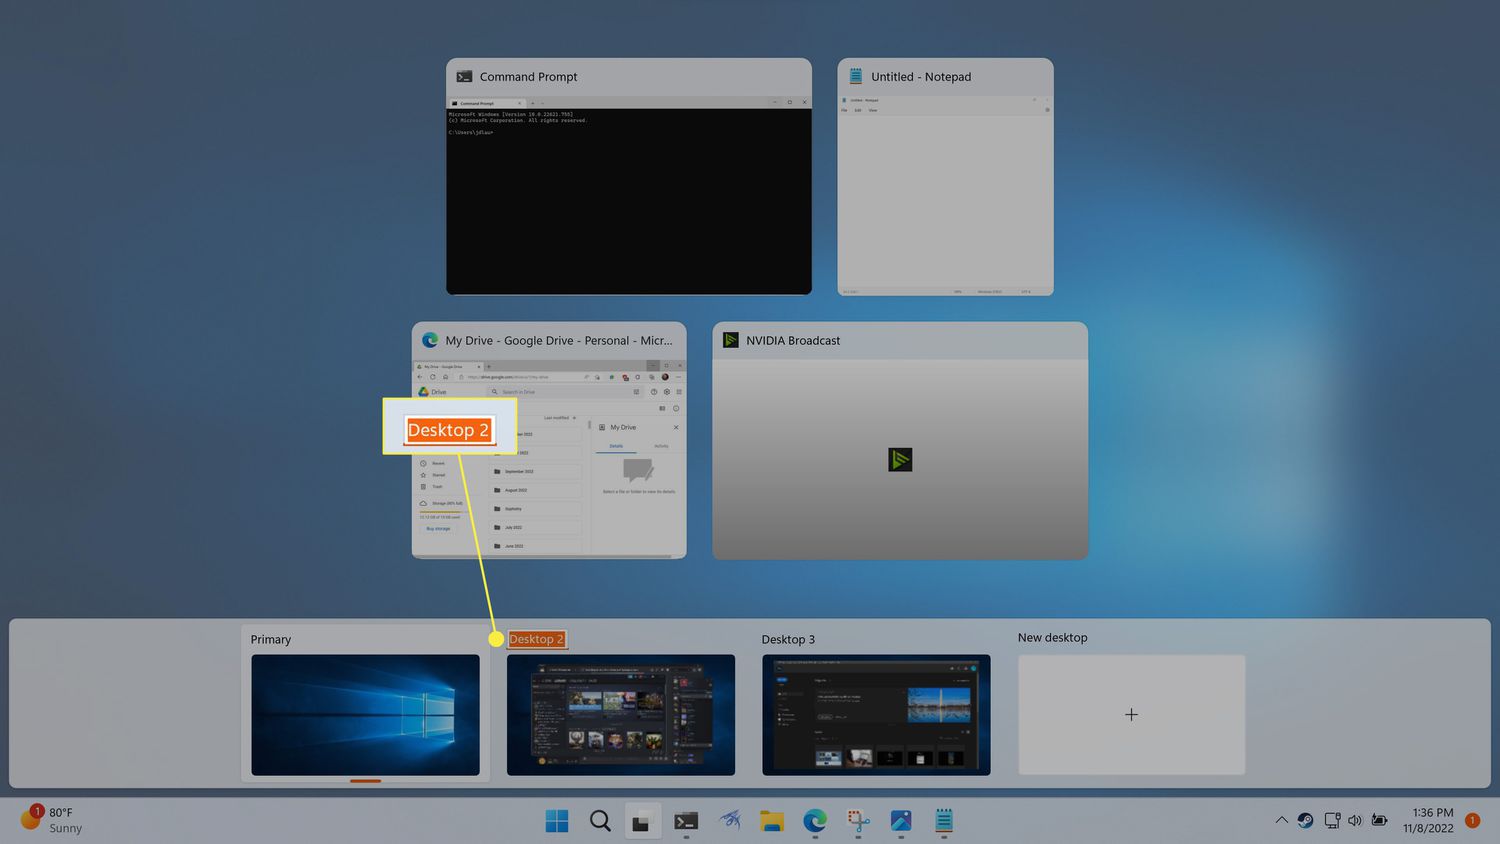Open the Photos app taskbar icon
The width and height of the screenshot is (1500, 844).
[901, 821]
